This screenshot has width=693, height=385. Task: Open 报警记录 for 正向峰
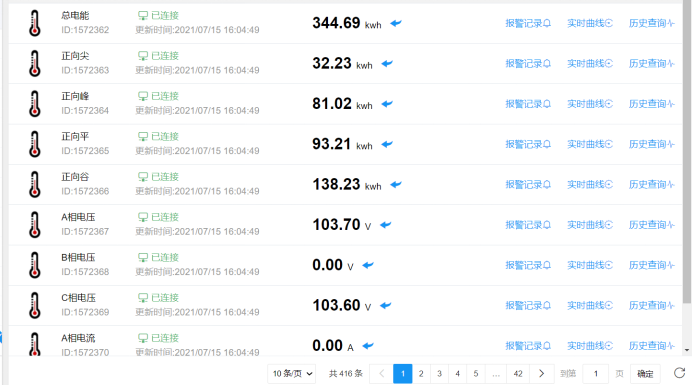pyautogui.click(x=528, y=104)
